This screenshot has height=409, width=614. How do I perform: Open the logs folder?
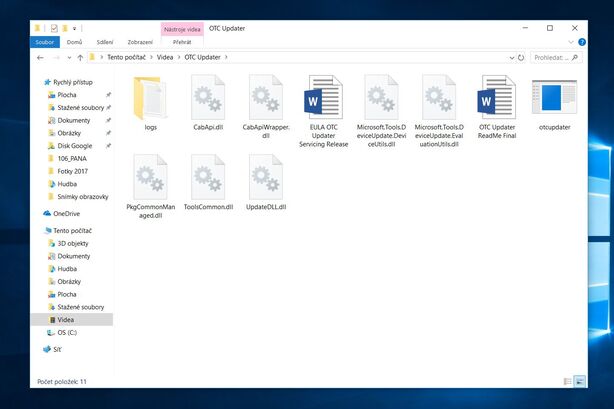150,103
